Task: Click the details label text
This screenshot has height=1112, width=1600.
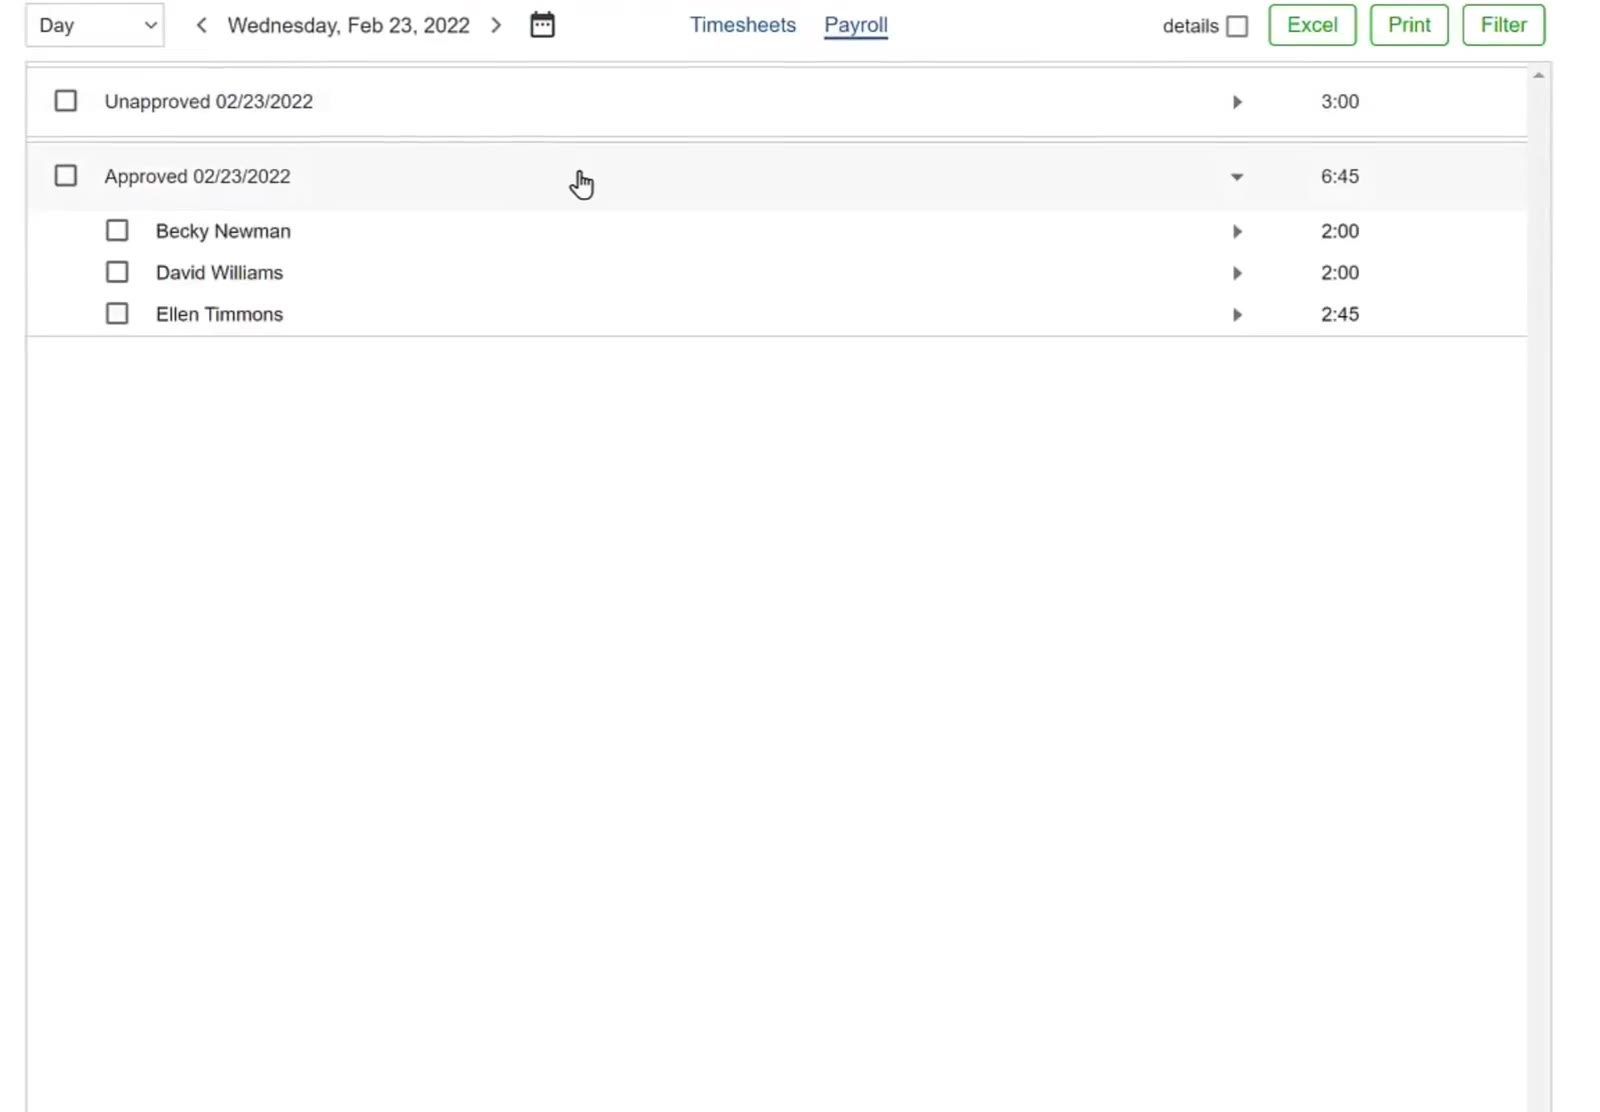Action: tap(1190, 26)
